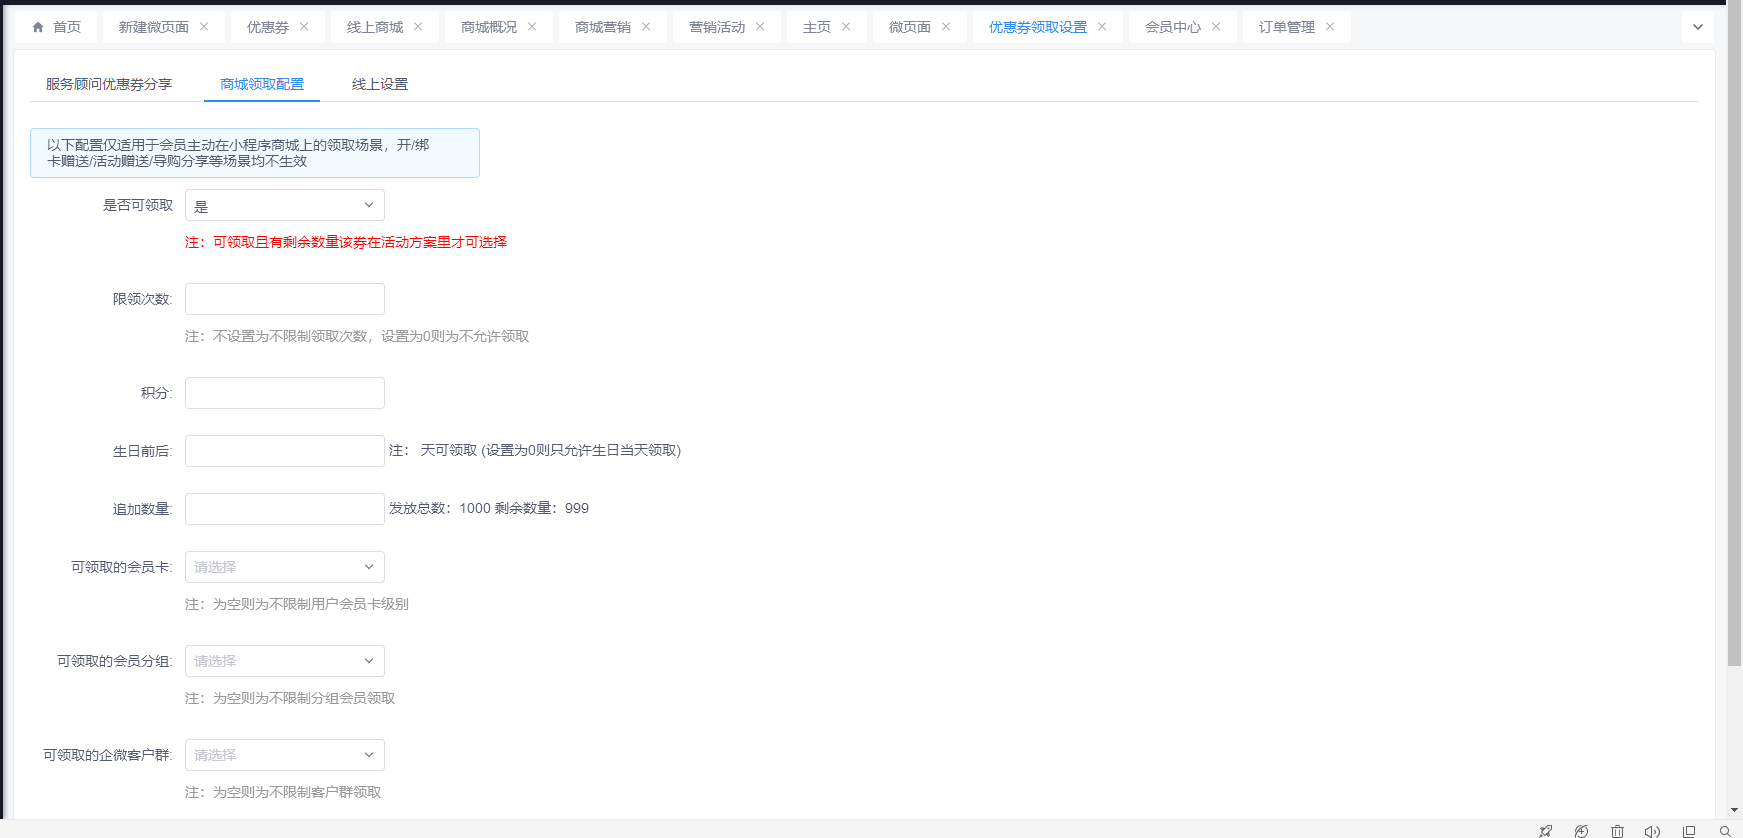The width and height of the screenshot is (1743, 838).
Task: Expand the tab list dropdown chevron
Action: click(1697, 27)
